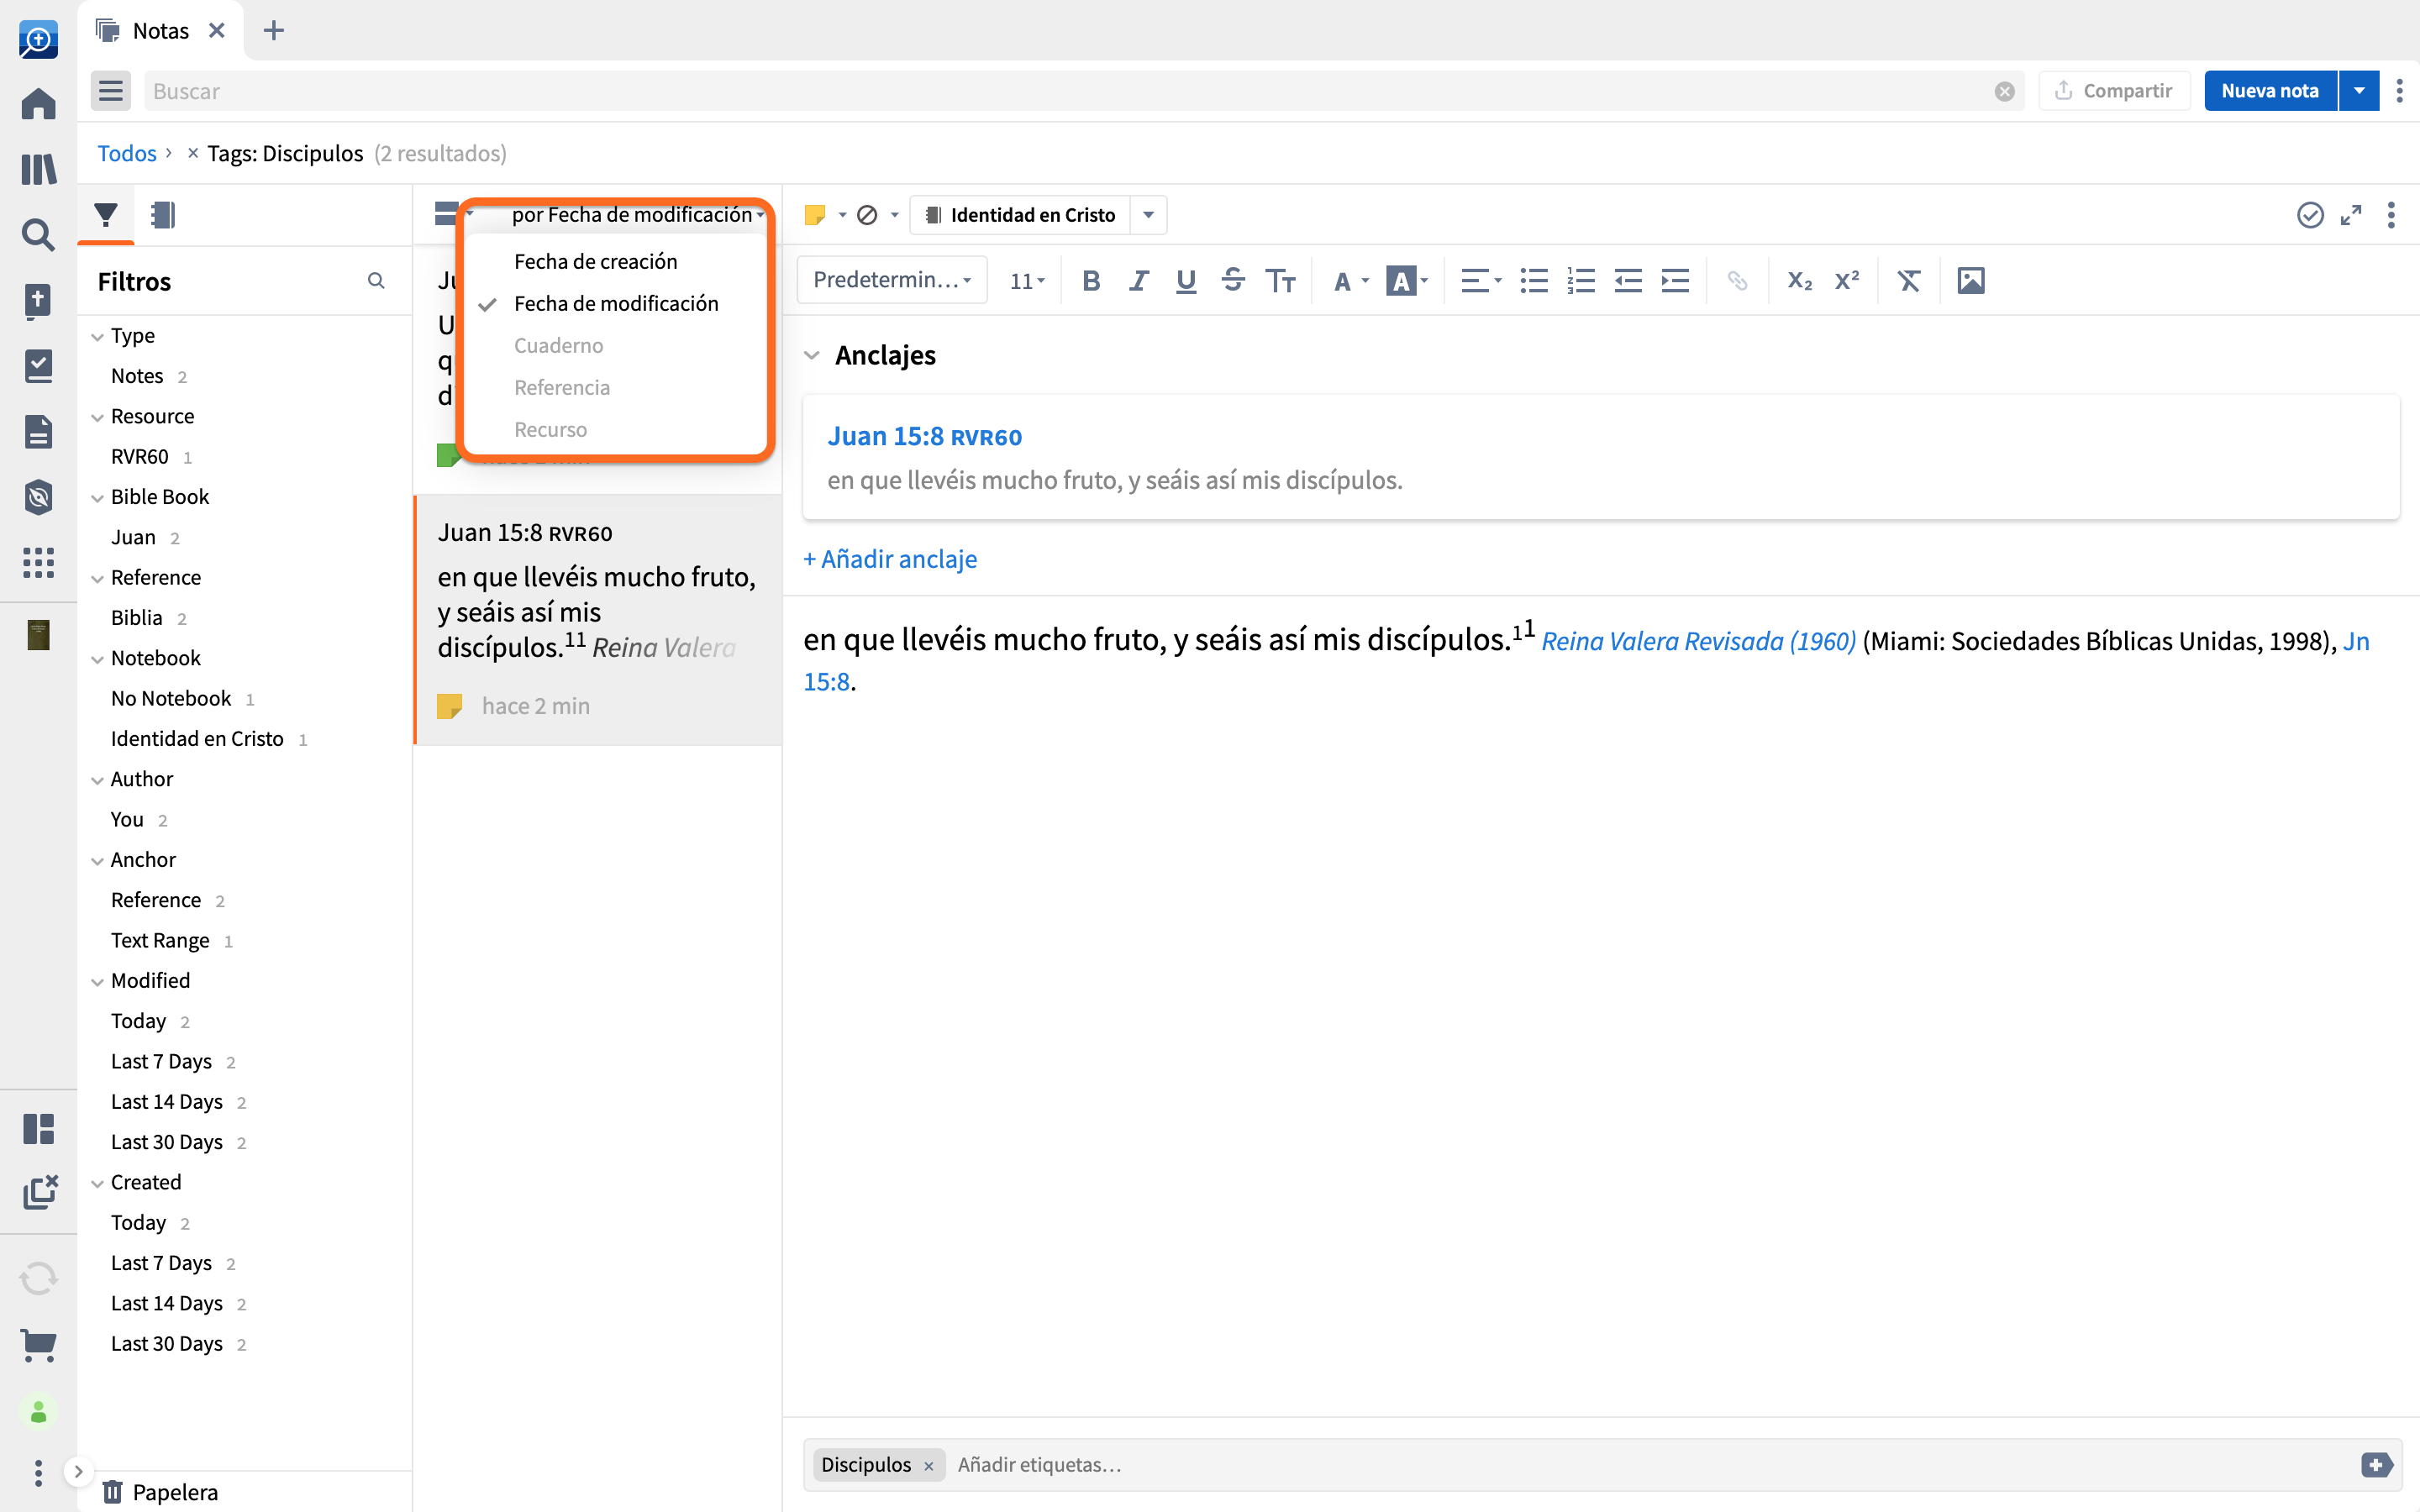Open the Predetermin... font dropdown
The height and width of the screenshot is (1512, 2420).
[x=891, y=281]
